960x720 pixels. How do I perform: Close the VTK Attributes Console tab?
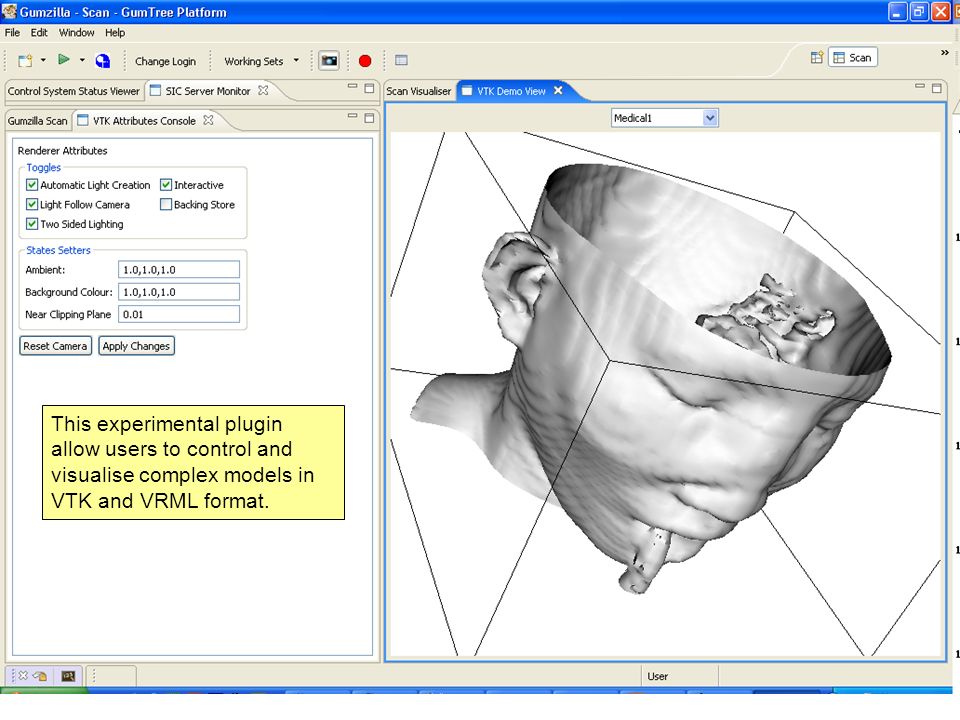point(208,120)
